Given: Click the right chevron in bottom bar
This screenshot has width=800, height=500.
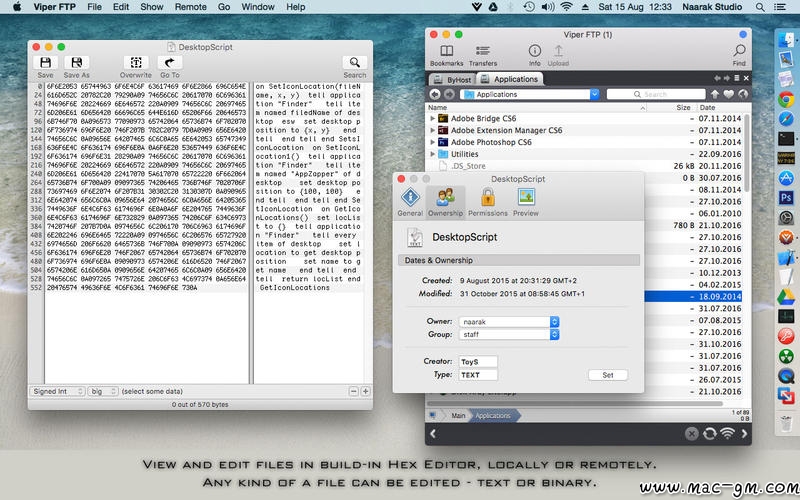Looking at the screenshot, I should 744,434.
